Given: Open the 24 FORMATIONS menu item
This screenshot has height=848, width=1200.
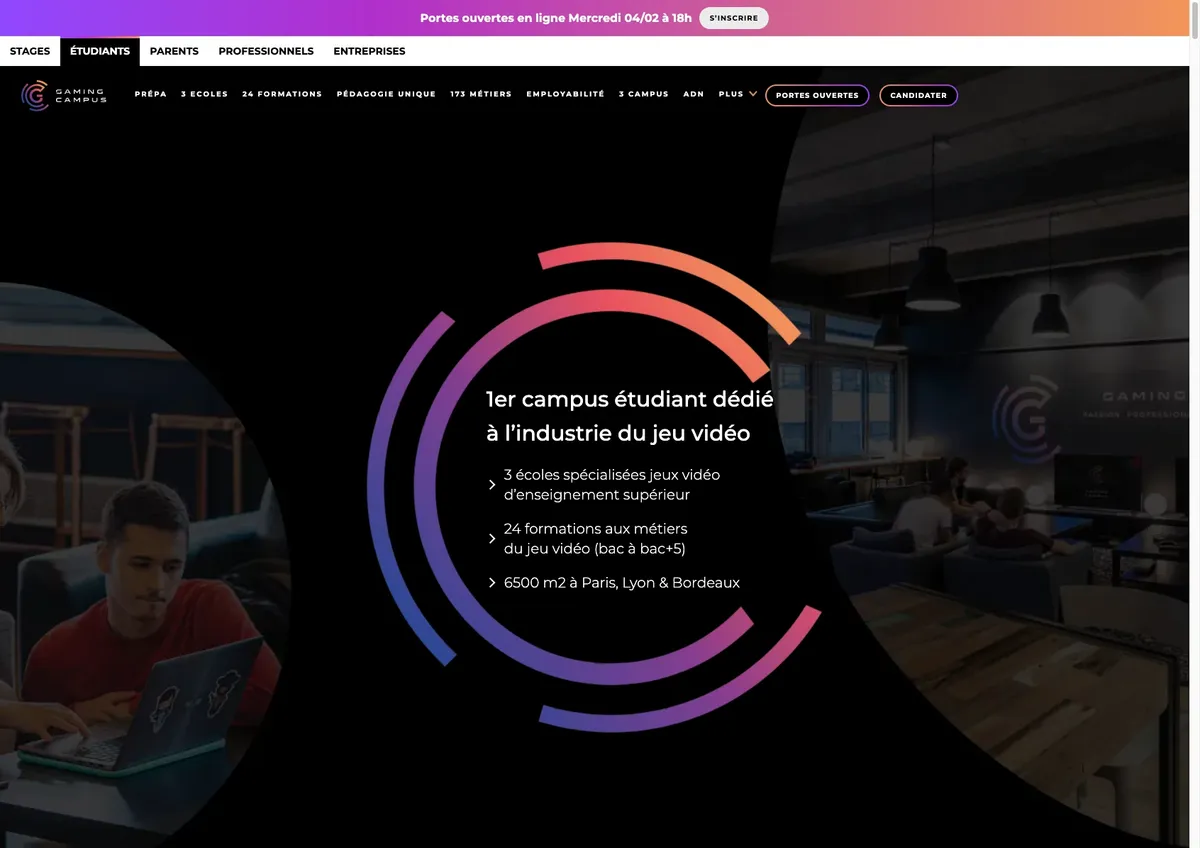Looking at the screenshot, I should pyautogui.click(x=282, y=94).
